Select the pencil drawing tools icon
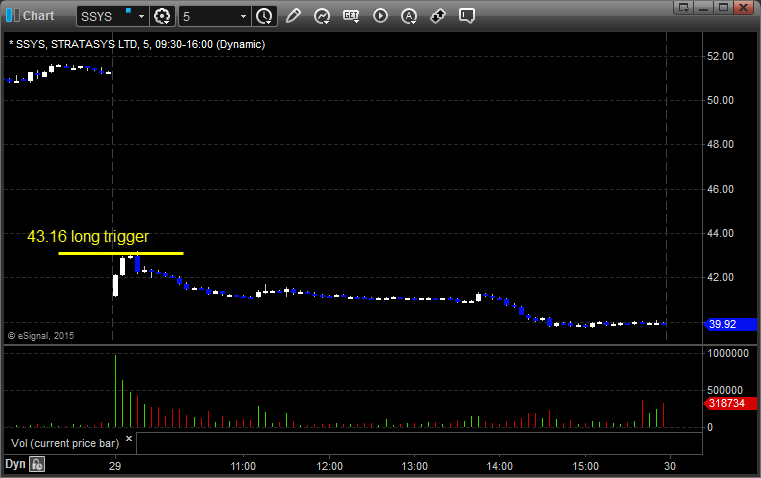 click(x=293, y=16)
